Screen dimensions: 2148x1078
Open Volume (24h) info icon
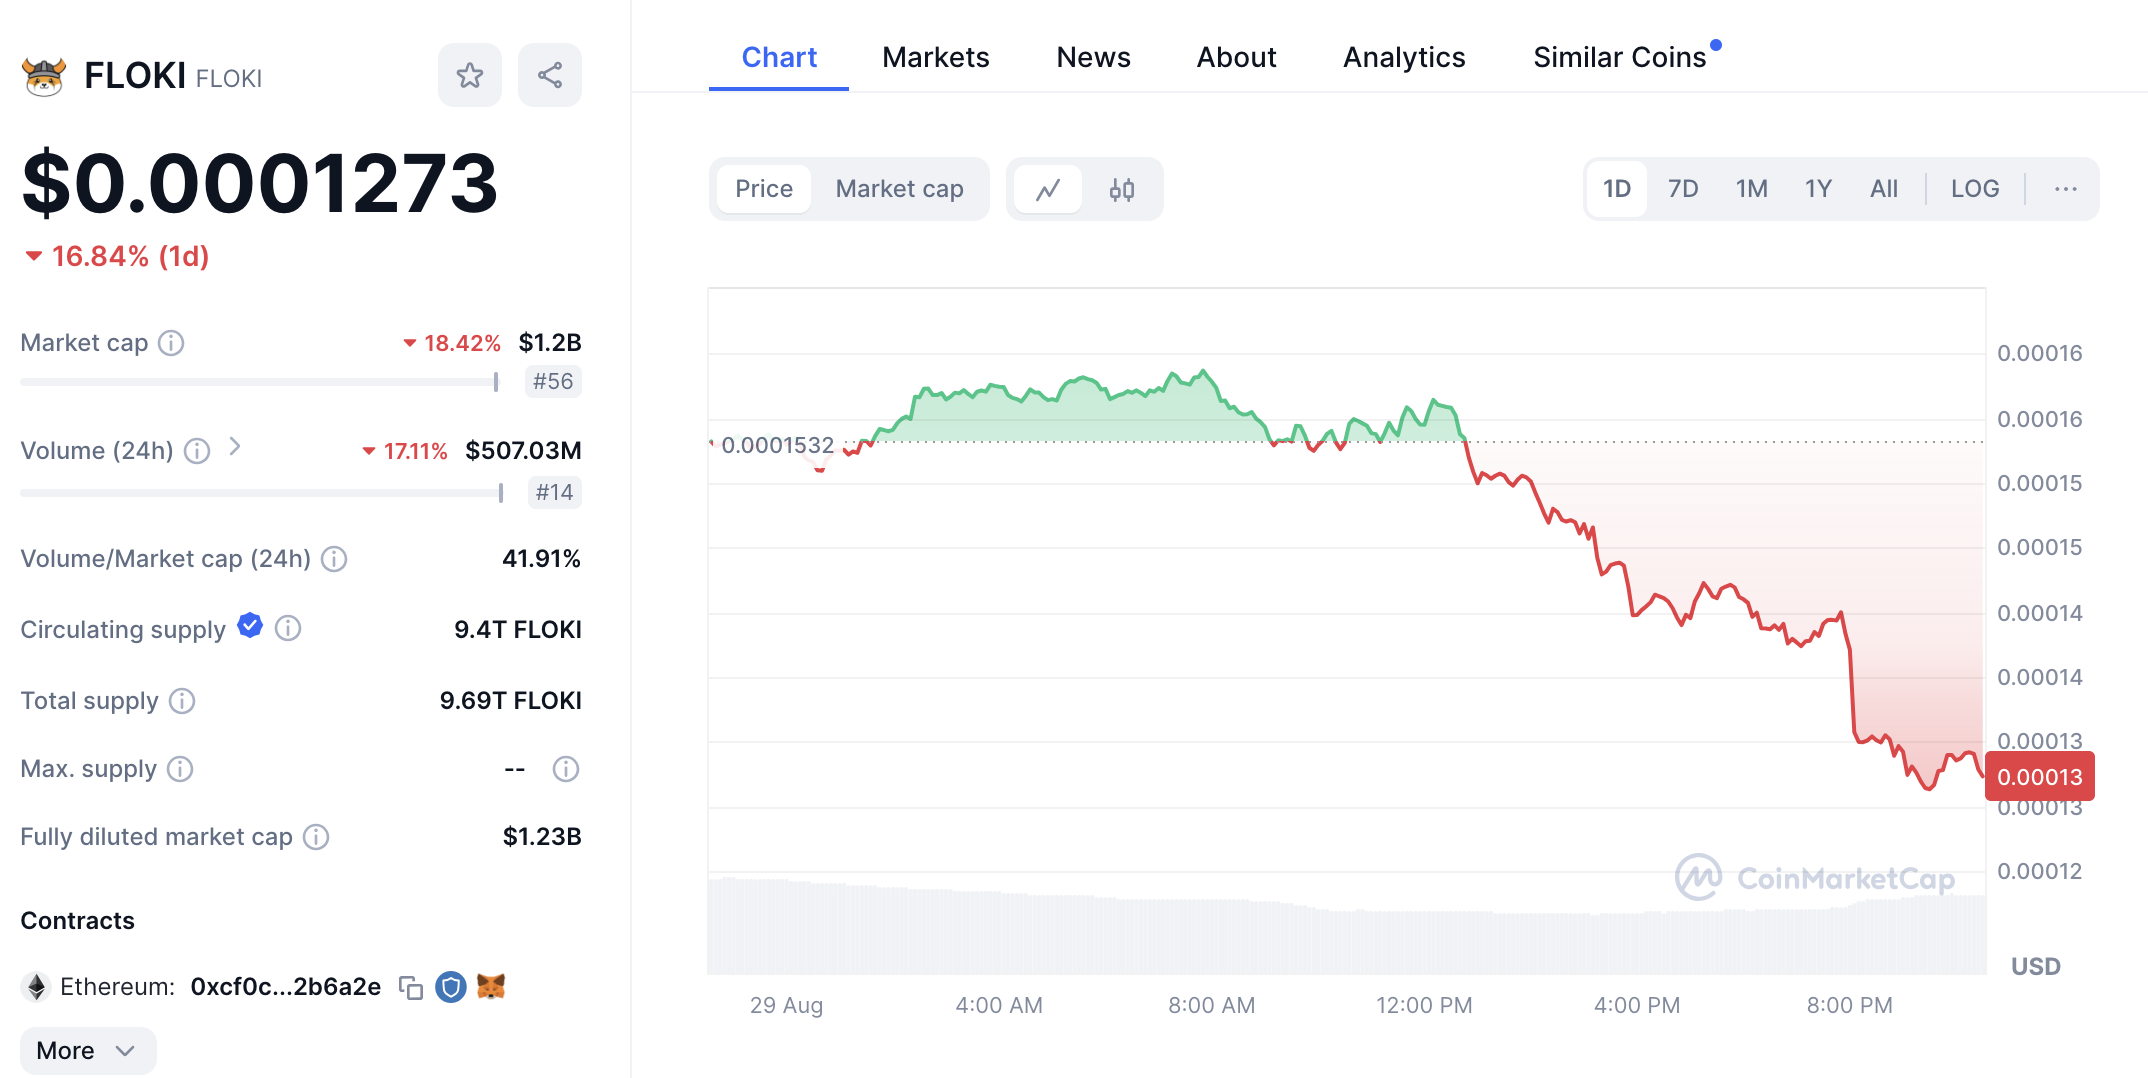pyautogui.click(x=197, y=451)
